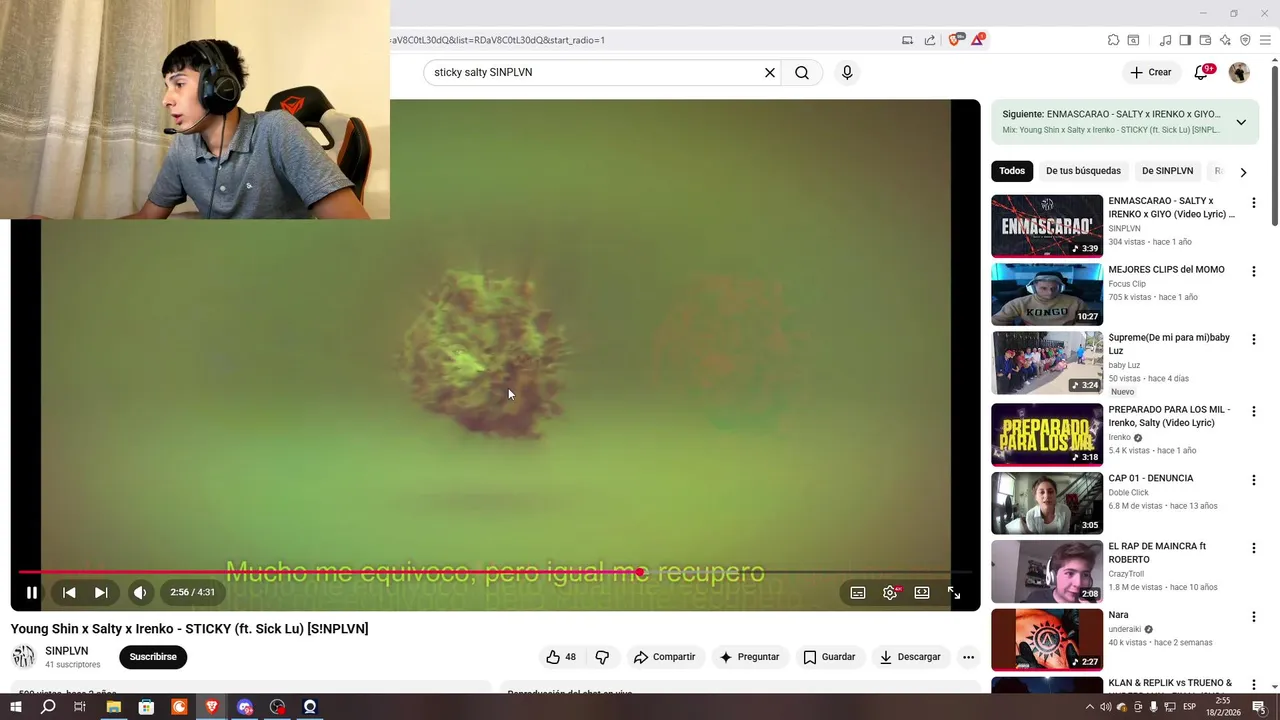
Task: Open the Crear menu
Action: click(1151, 72)
